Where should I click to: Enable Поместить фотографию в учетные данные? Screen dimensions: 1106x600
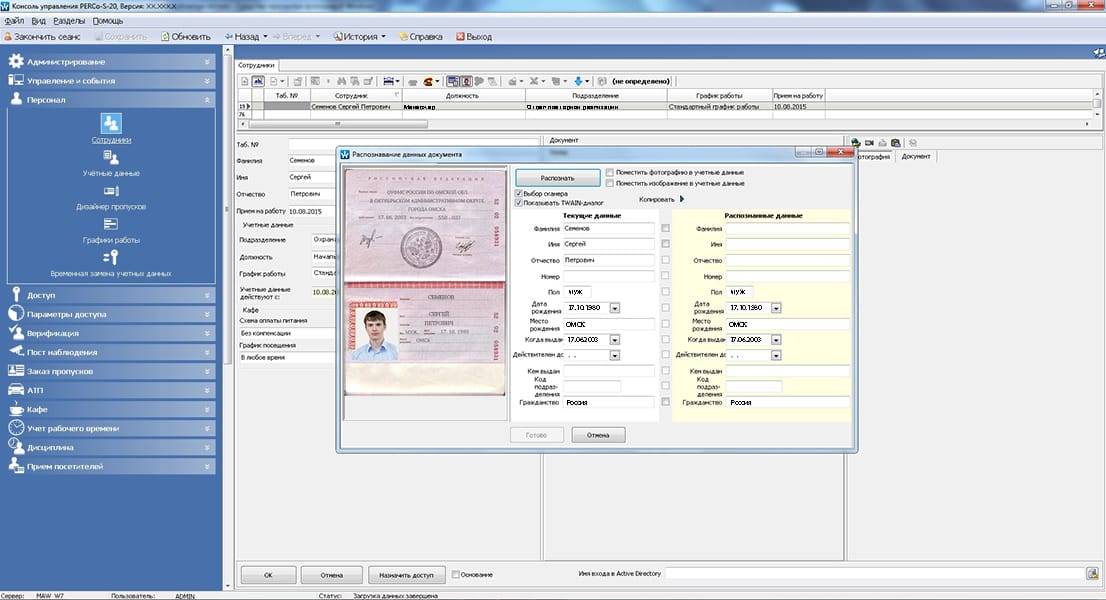click(x=610, y=173)
